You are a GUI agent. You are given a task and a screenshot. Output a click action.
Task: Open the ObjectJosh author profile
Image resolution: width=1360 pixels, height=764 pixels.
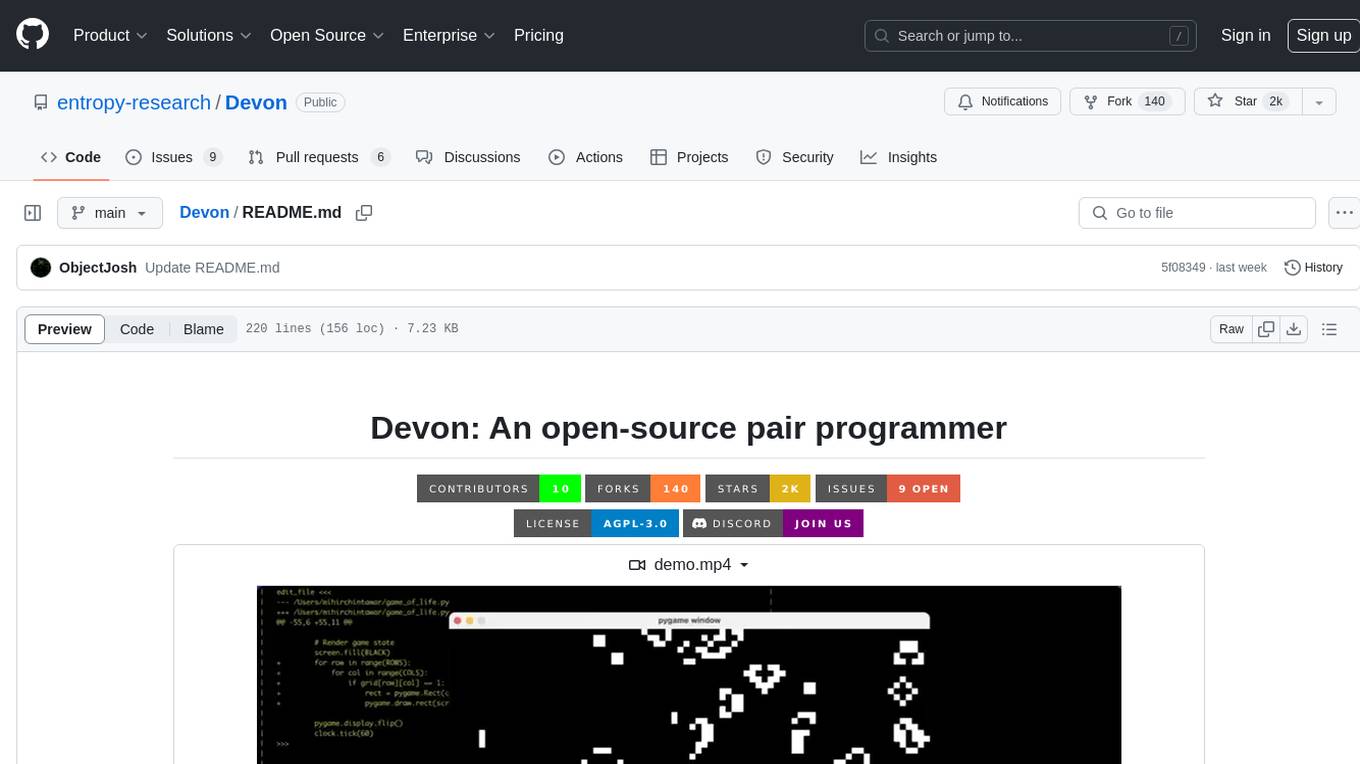[x=98, y=268]
